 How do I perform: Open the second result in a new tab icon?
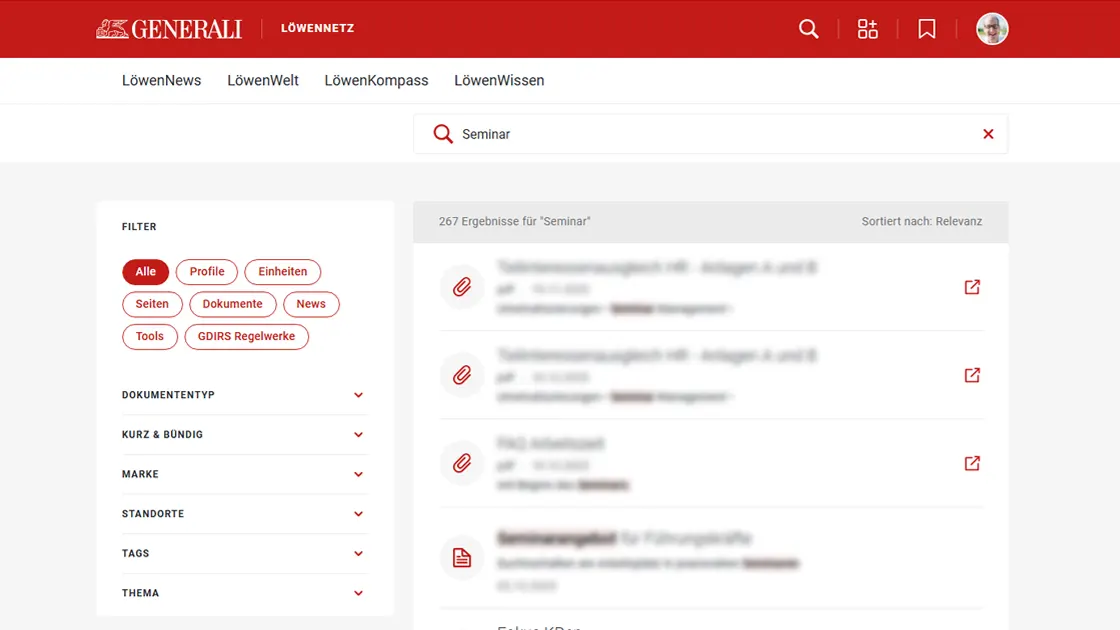coord(971,375)
